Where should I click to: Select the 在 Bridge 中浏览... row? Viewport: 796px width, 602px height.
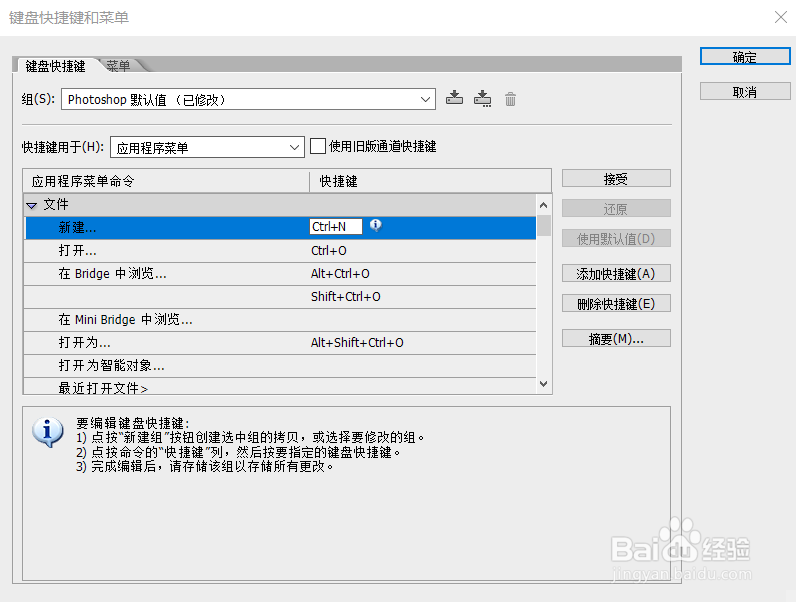pyautogui.click(x=280, y=274)
